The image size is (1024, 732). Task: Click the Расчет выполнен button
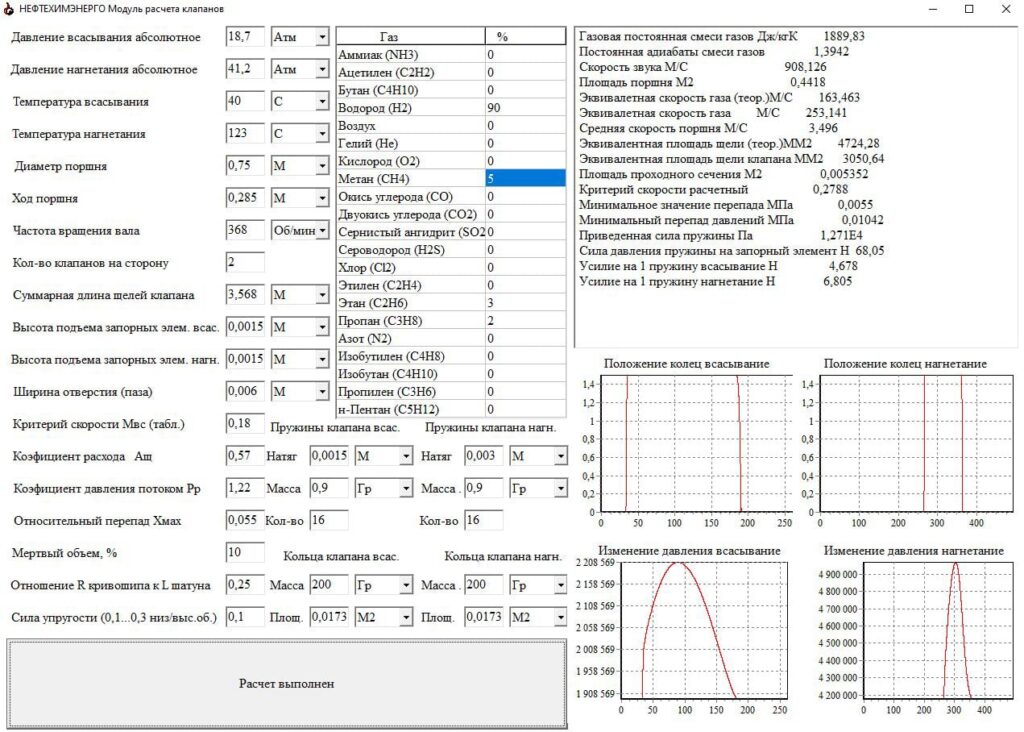[287, 684]
